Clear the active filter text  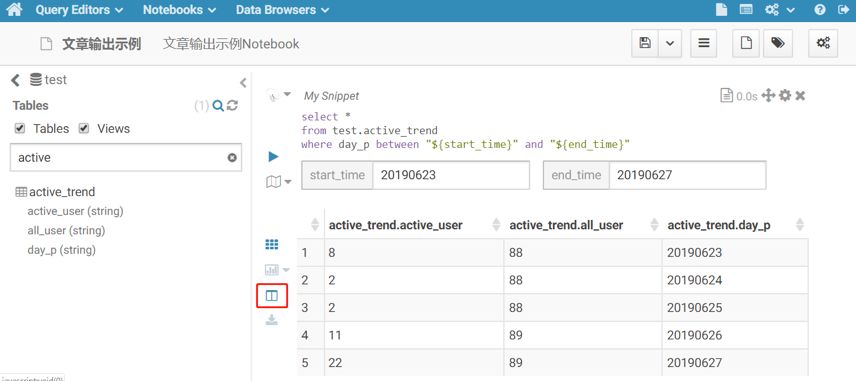tap(232, 158)
